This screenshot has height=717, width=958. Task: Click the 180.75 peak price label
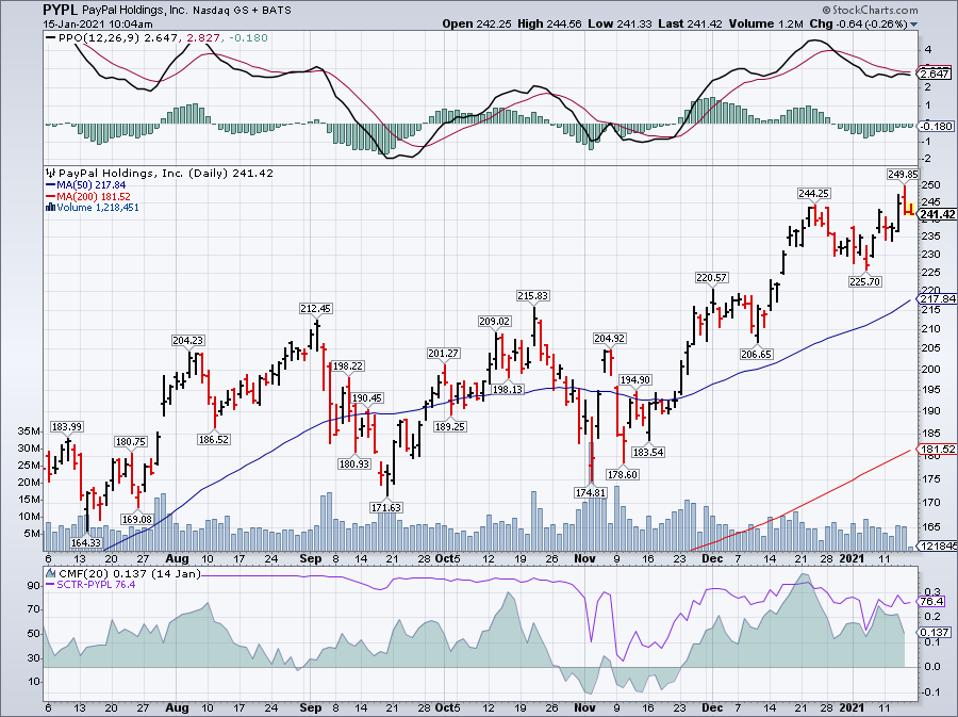[131, 442]
